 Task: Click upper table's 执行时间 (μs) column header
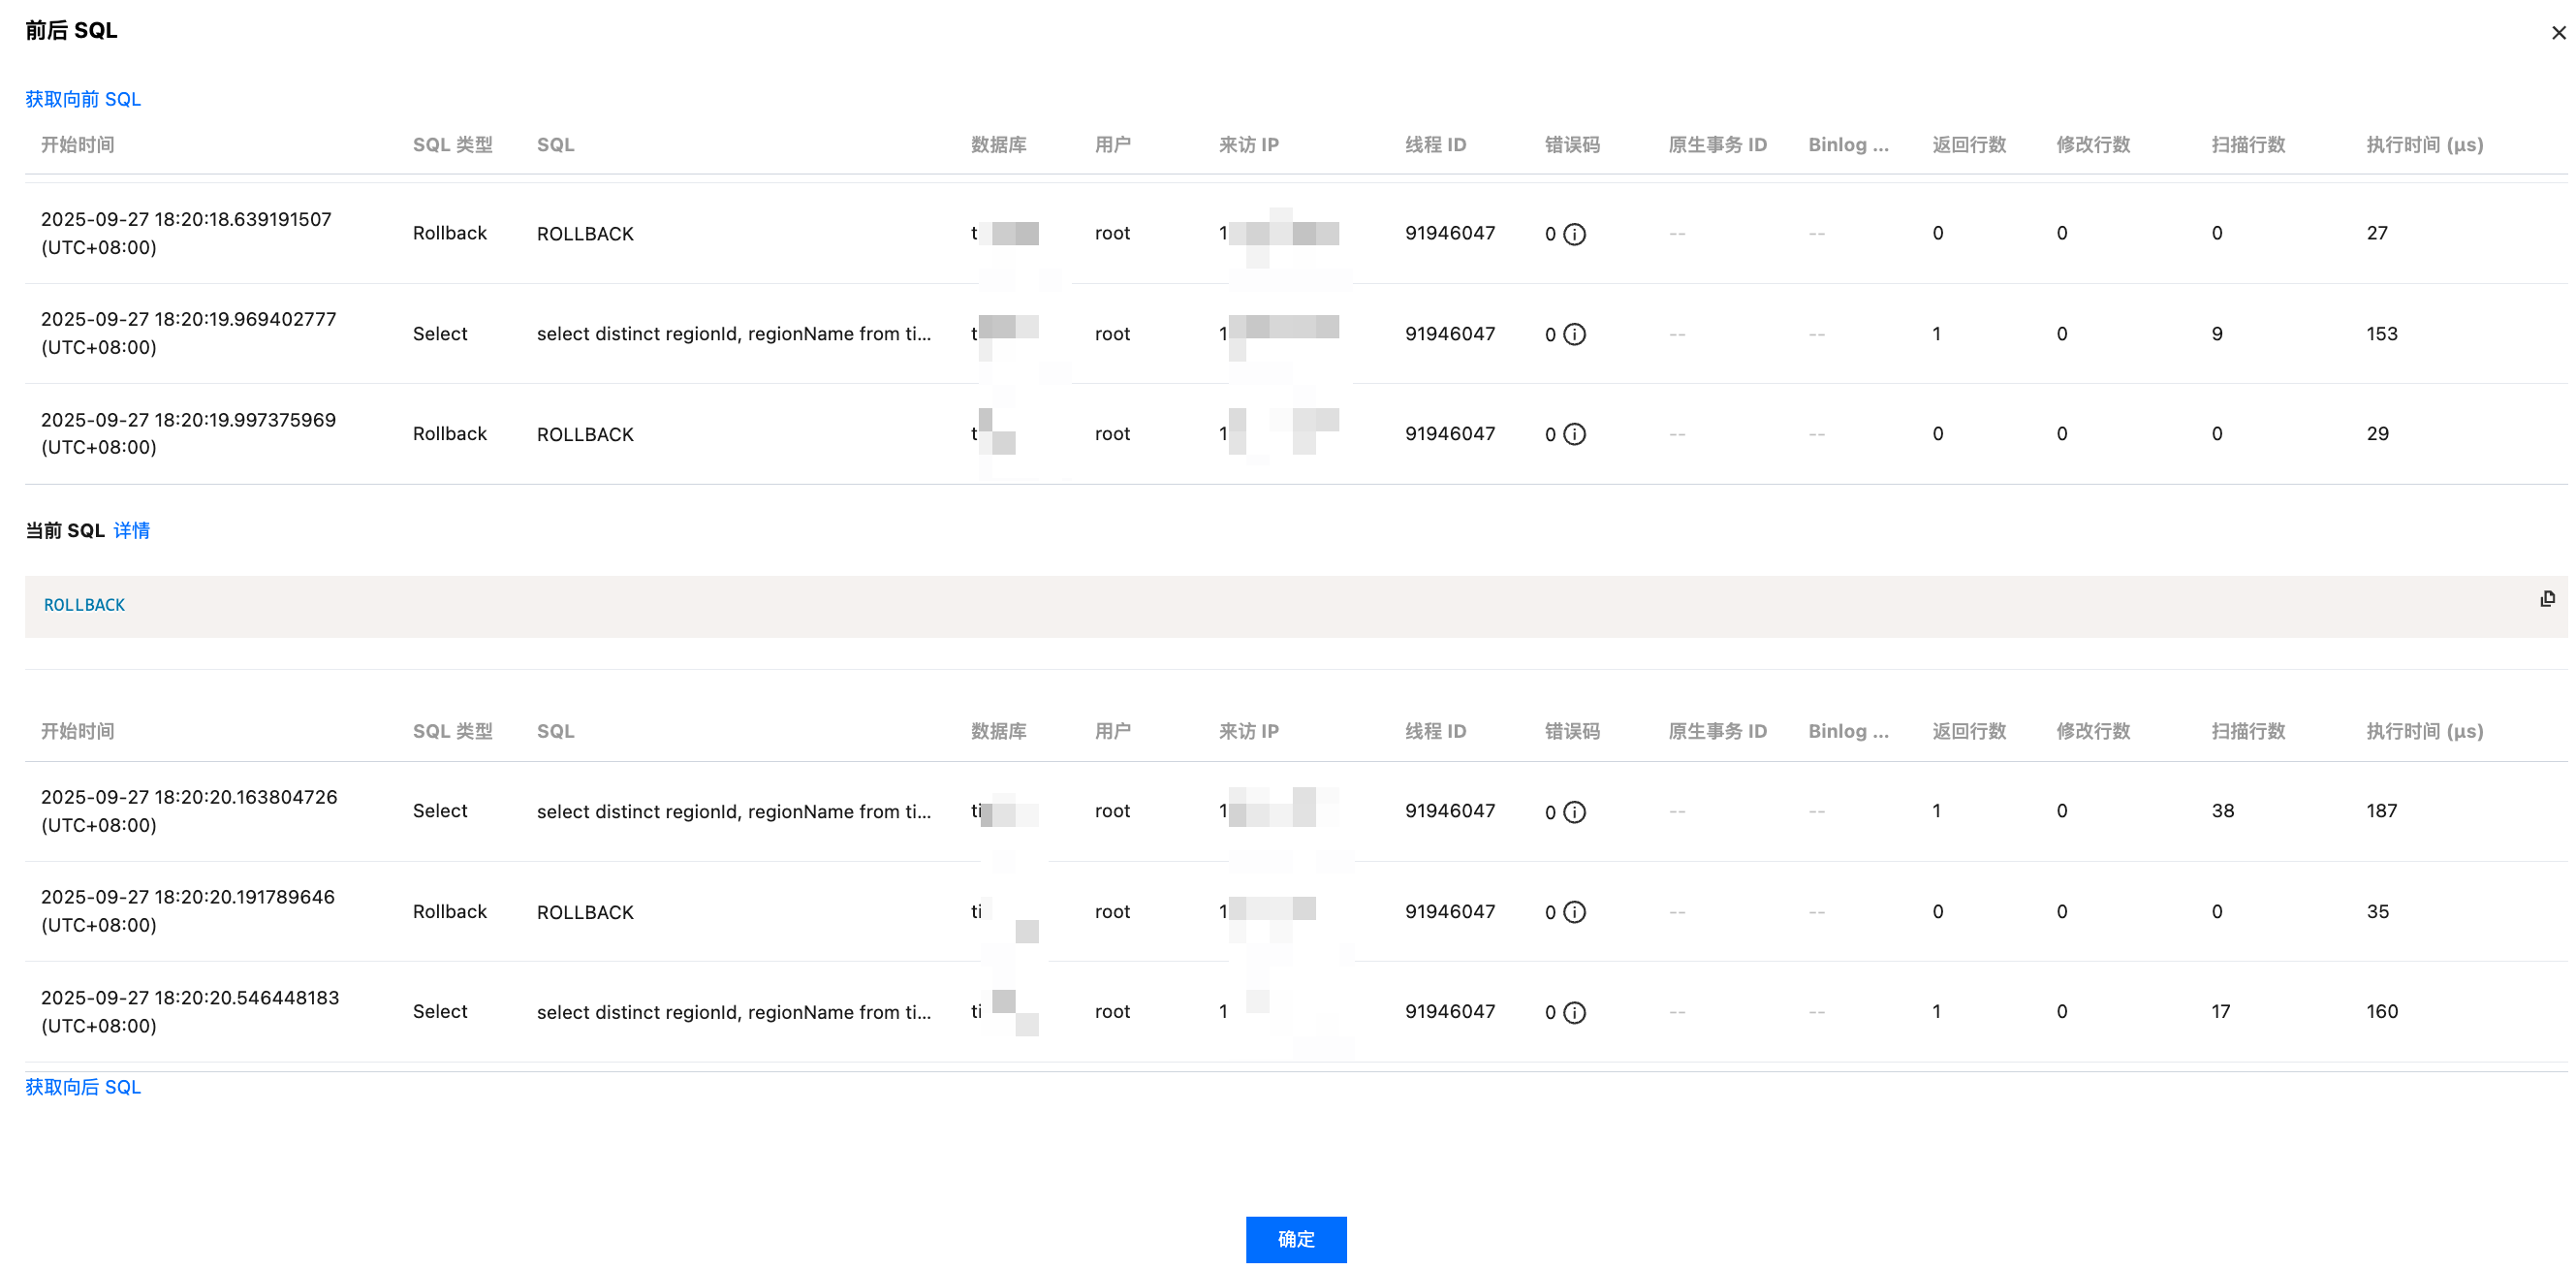tap(2424, 144)
